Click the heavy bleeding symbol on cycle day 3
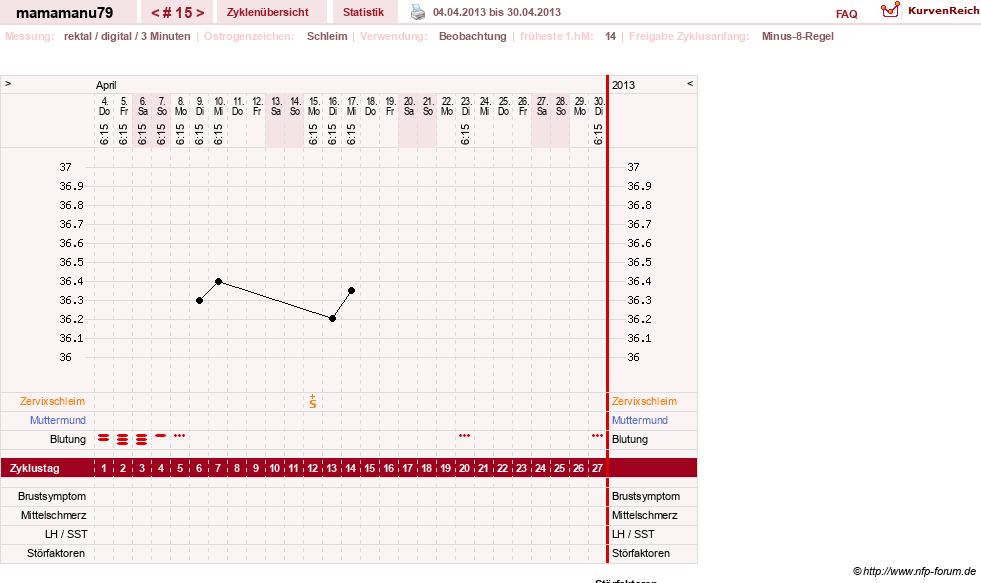Viewport: 981px width, 583px height. [141, 440]
